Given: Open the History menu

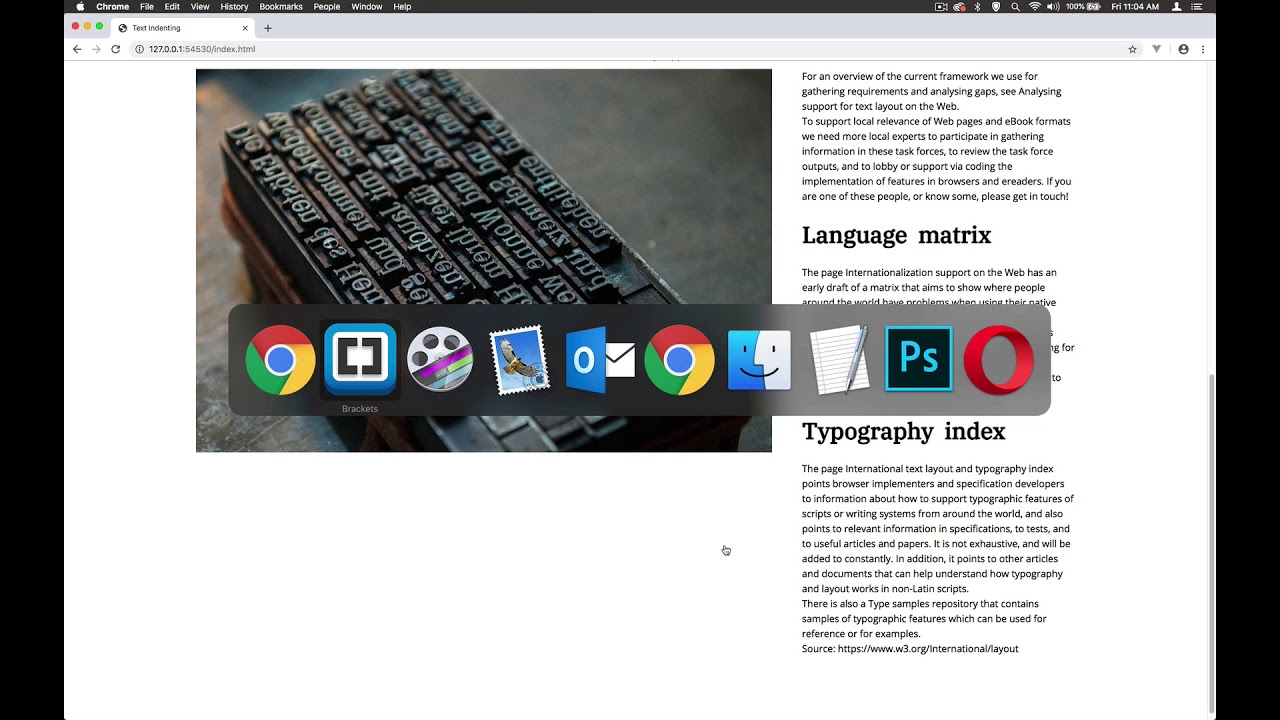Looking at the screenshot, I should pyautogui.click(x=234, y=7).
